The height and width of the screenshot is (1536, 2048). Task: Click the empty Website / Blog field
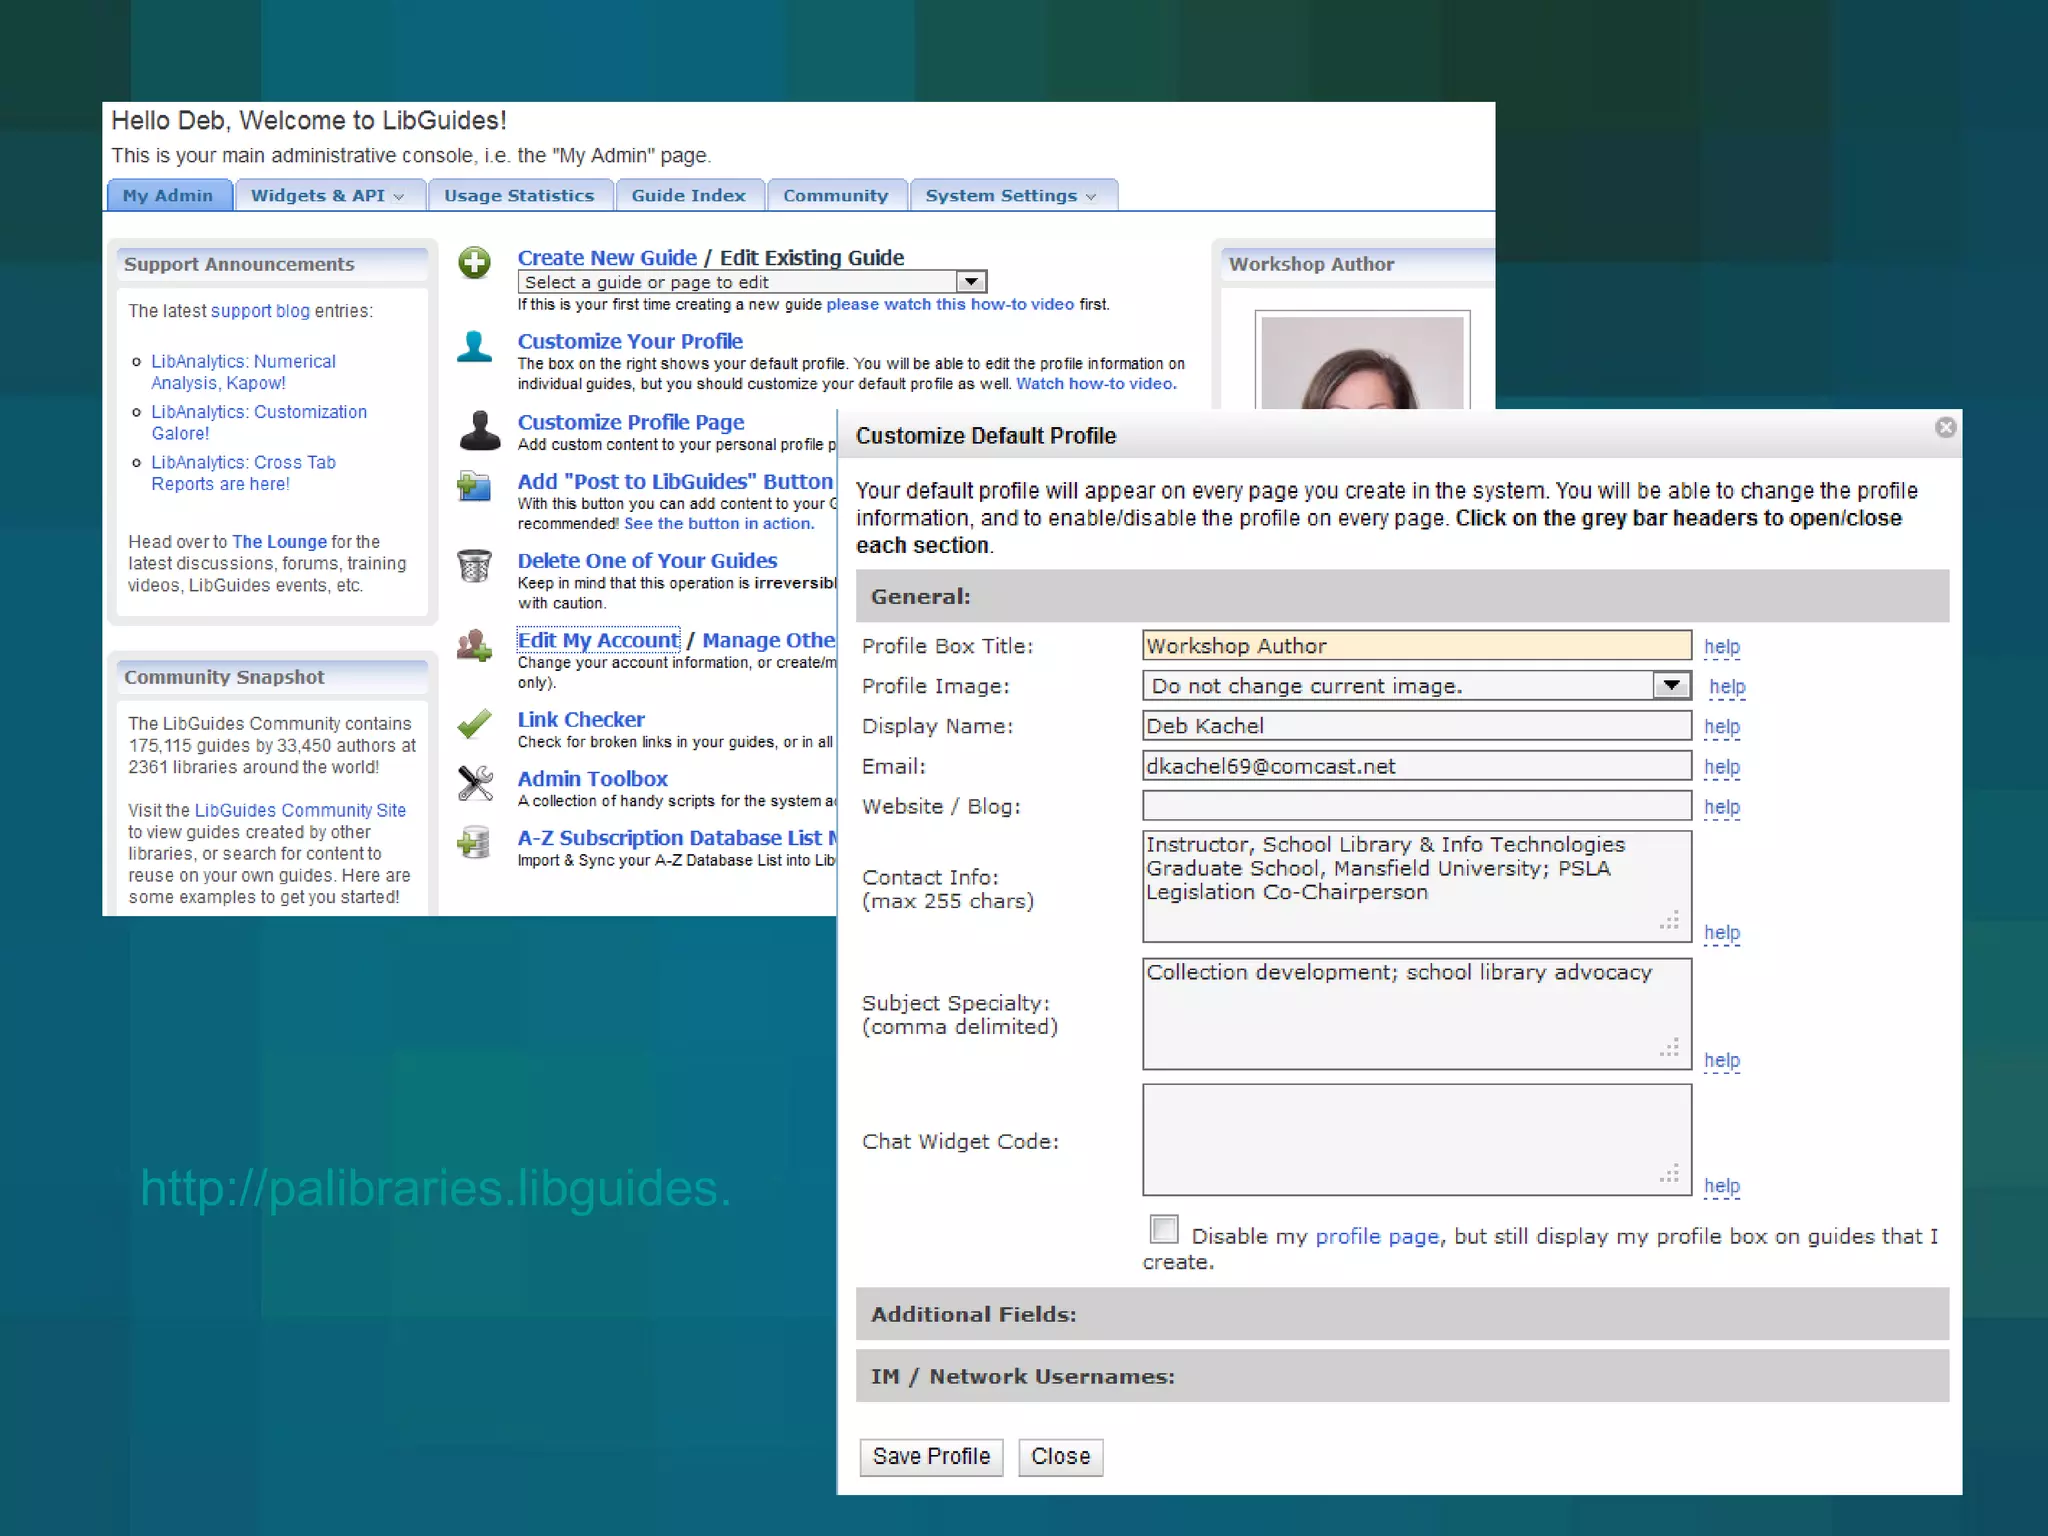coord(1417,805)
